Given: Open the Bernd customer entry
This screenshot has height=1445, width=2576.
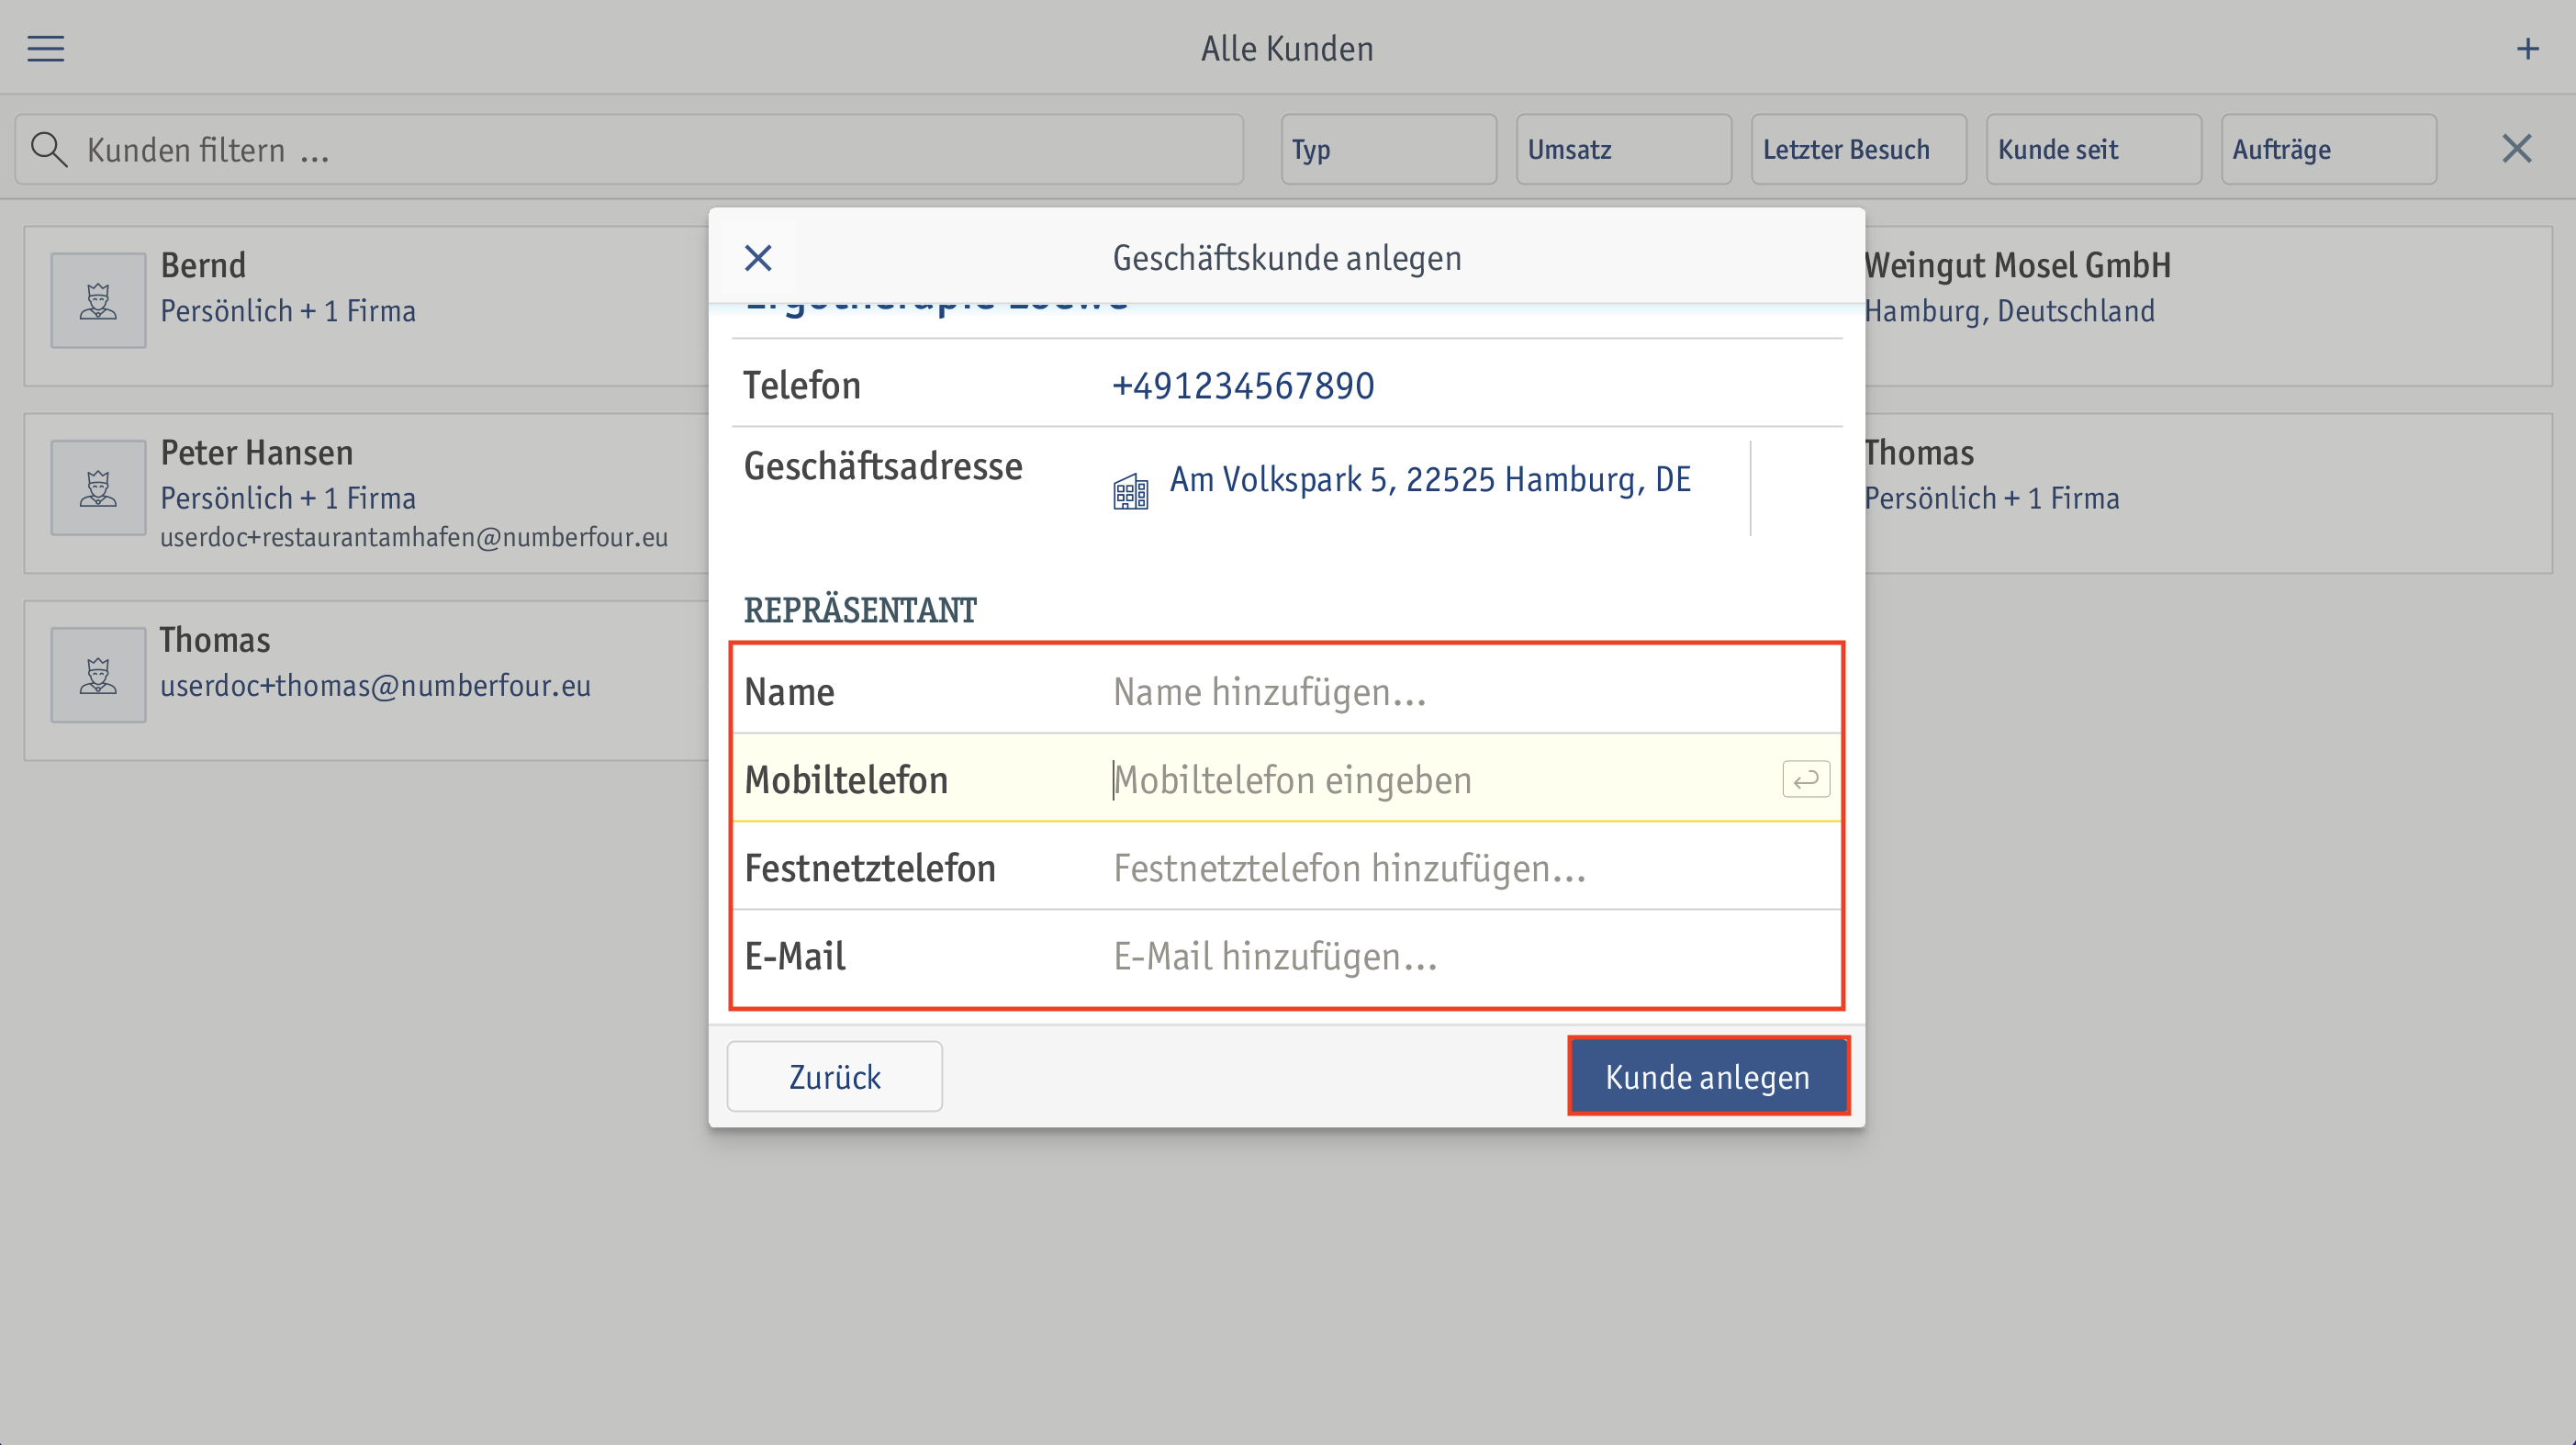Looking at the screenshot, I should [x=366, y=305].
